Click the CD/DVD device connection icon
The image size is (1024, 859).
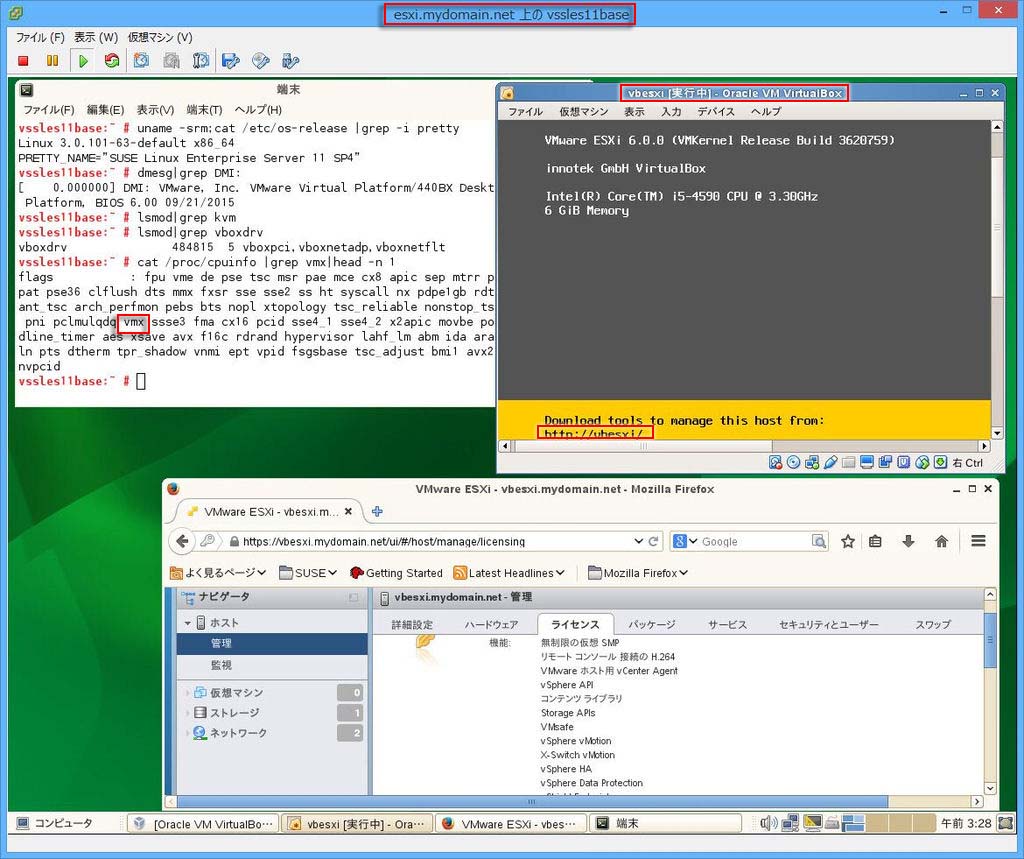coord(260,61)
